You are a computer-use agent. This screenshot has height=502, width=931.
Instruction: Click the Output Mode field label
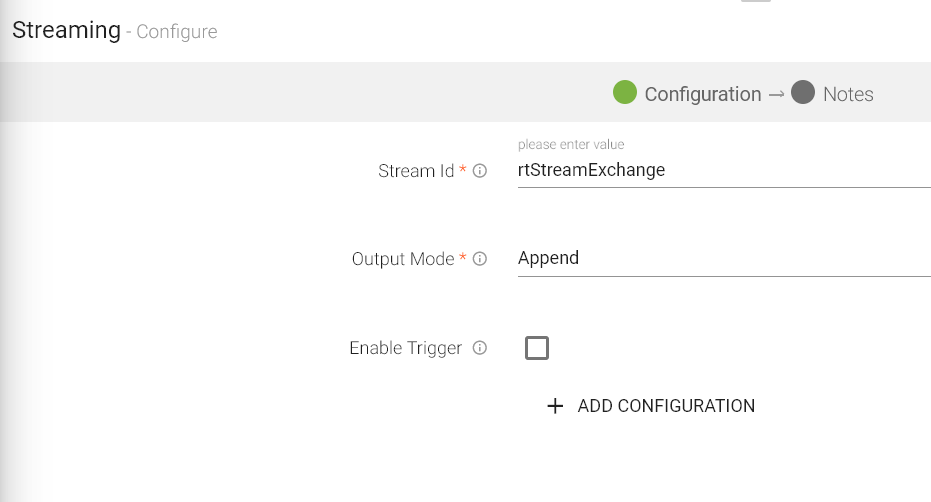(403, 259)
